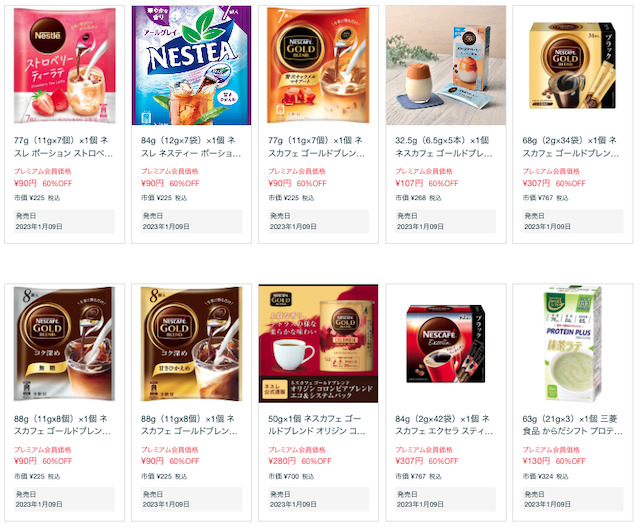
Task: Click the 68g (2g×34袋) product title
Action: click(x=571, y=147)
